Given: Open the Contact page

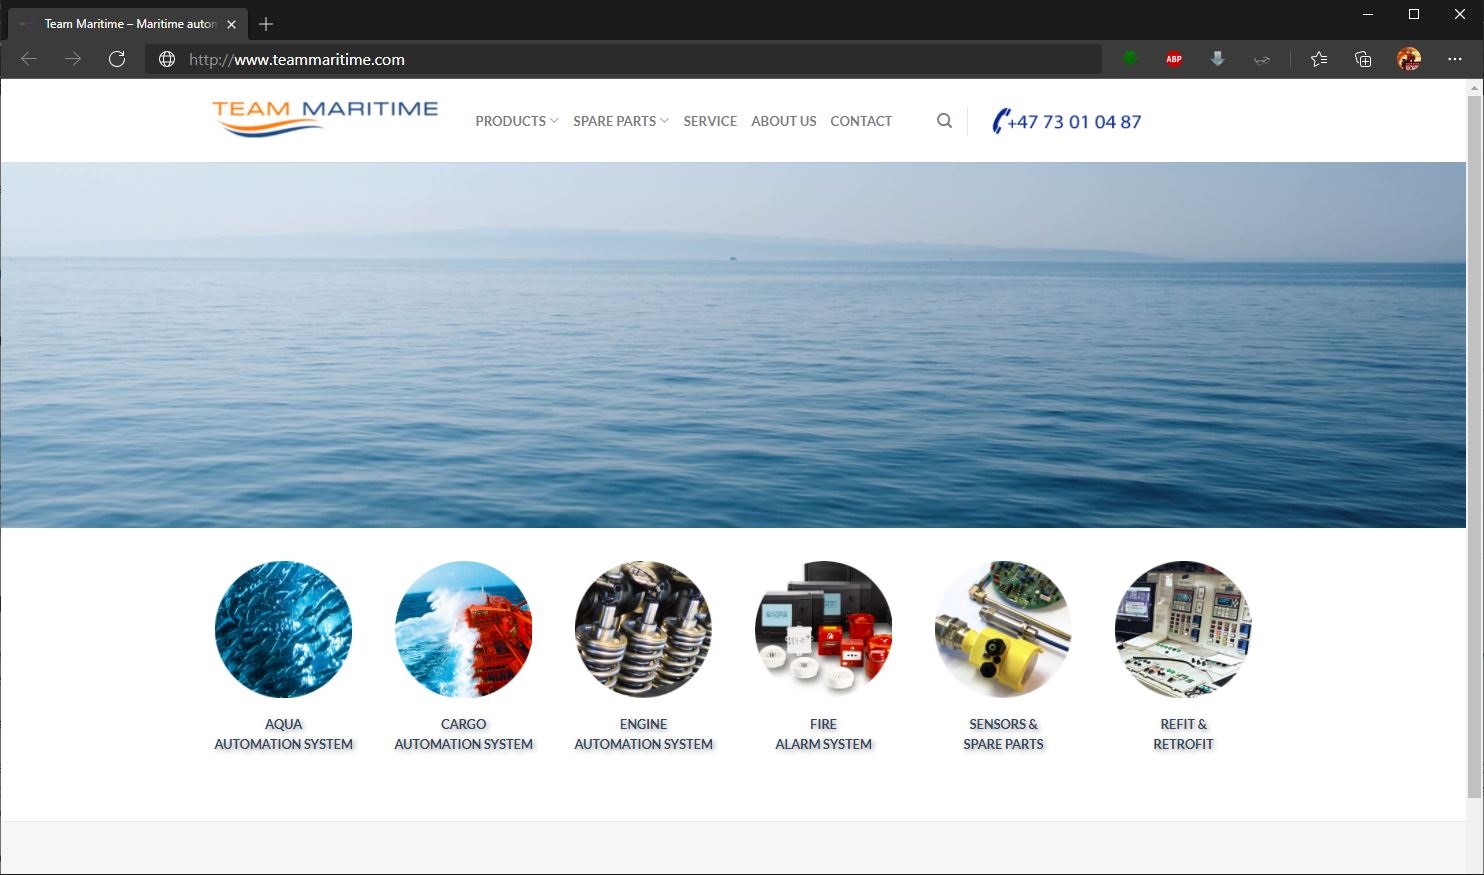Looking at the screenshot, I should pos(861,121).
